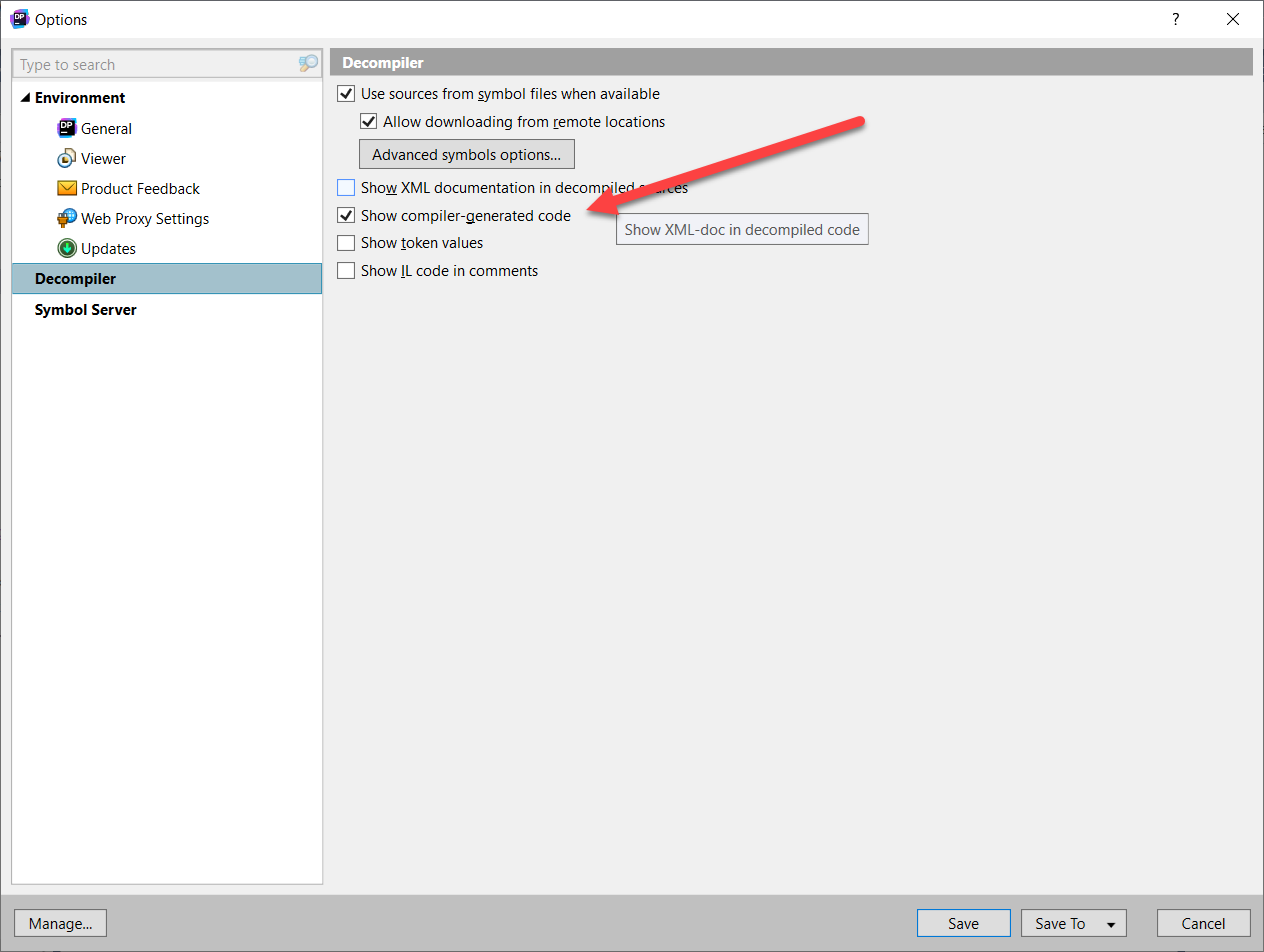Screen dimensions: 1264x952
Task: Click the Updates green download icon
Action: point(67,248)
